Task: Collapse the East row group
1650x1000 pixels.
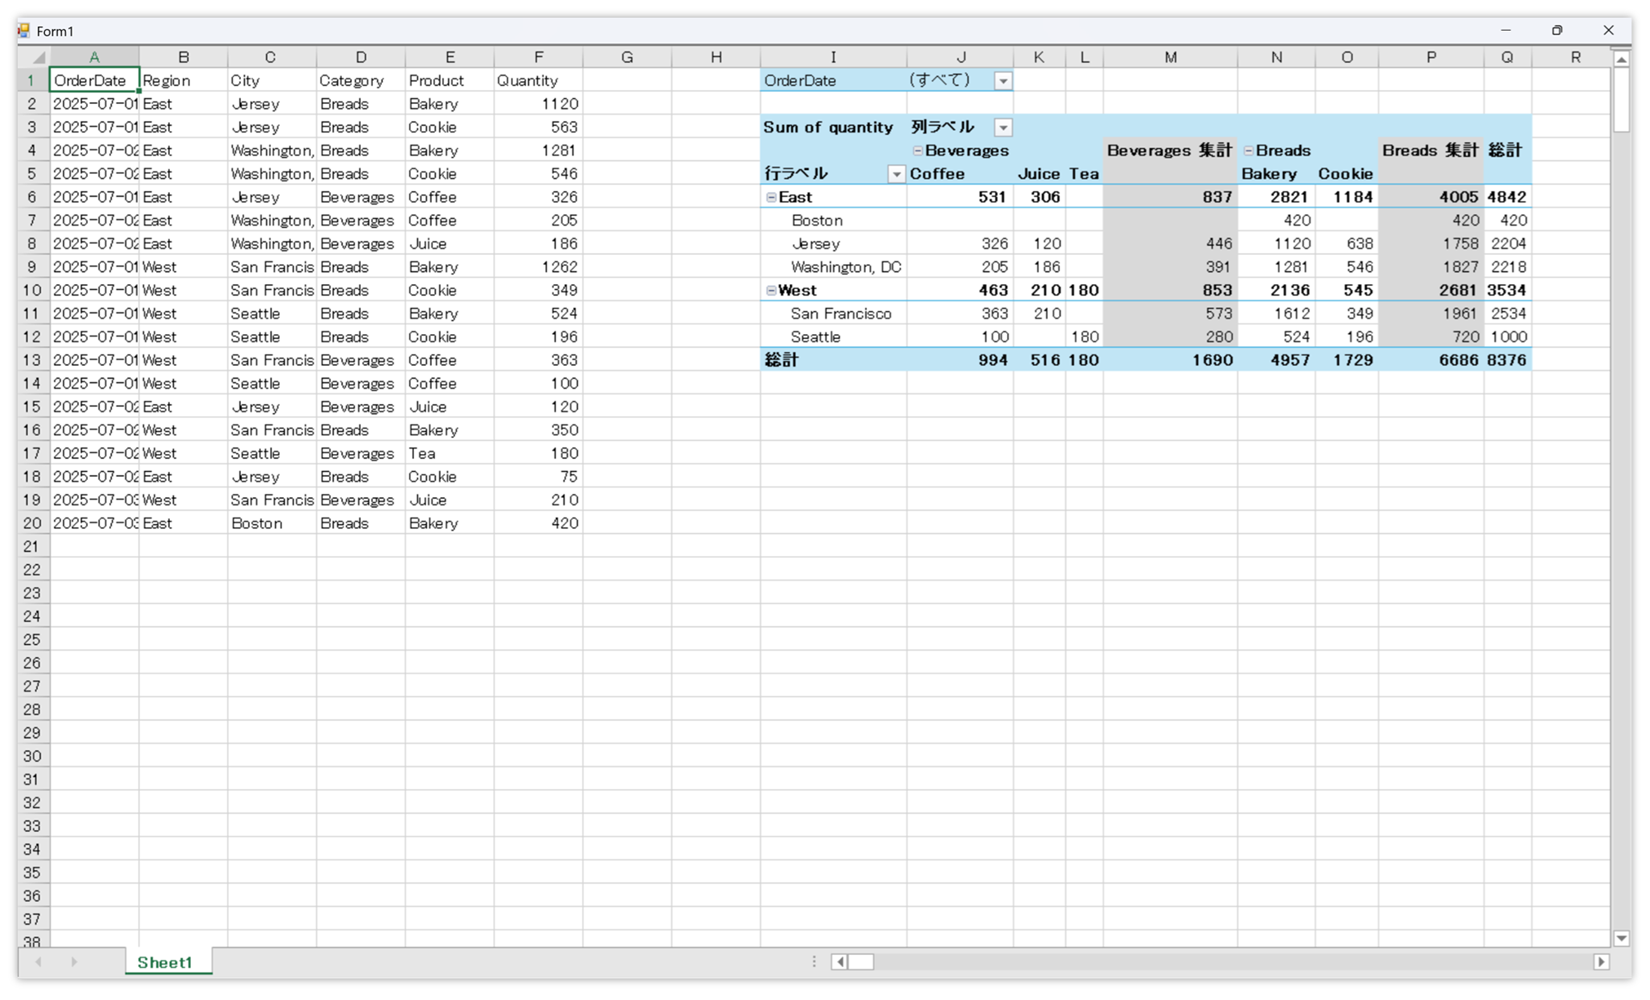Action: click(x=771, y=197)
